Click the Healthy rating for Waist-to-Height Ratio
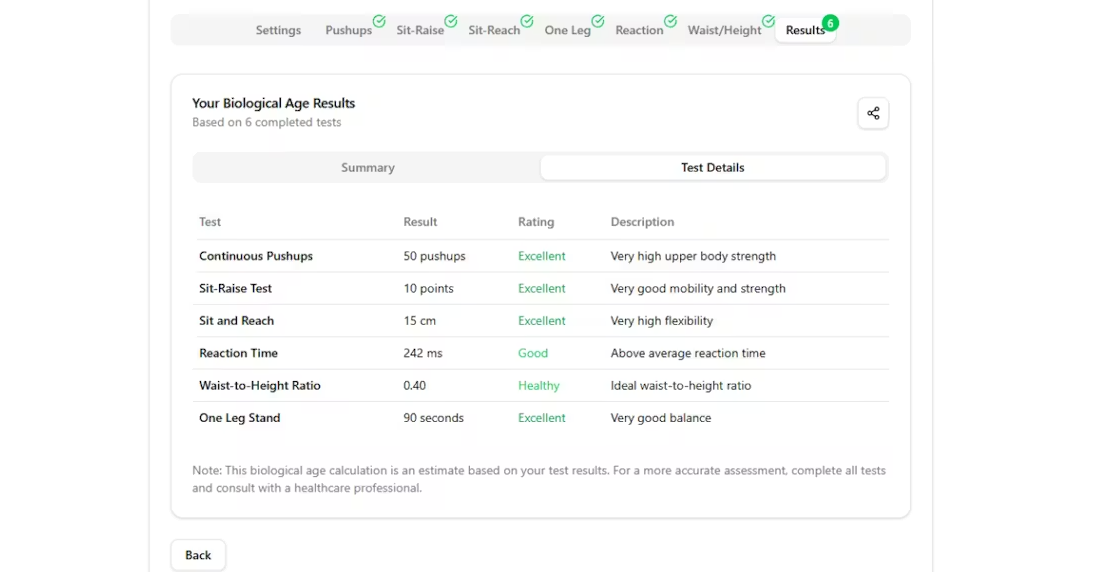This screenshot has height=572, width=1096. coord(538,385)
